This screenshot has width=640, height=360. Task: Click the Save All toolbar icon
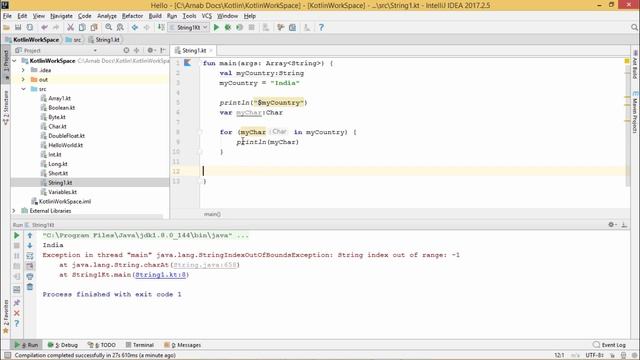[x=18, y=27]
